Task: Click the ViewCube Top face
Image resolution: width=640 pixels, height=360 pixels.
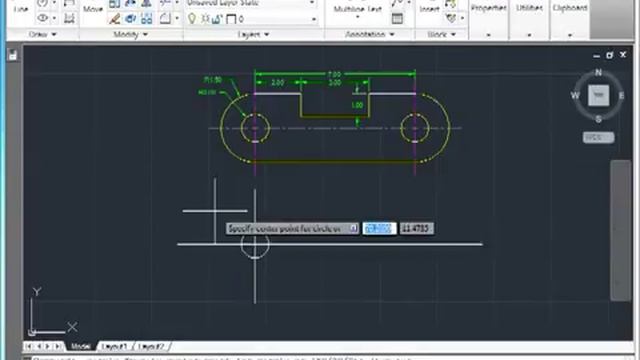Action: [598, 96]
